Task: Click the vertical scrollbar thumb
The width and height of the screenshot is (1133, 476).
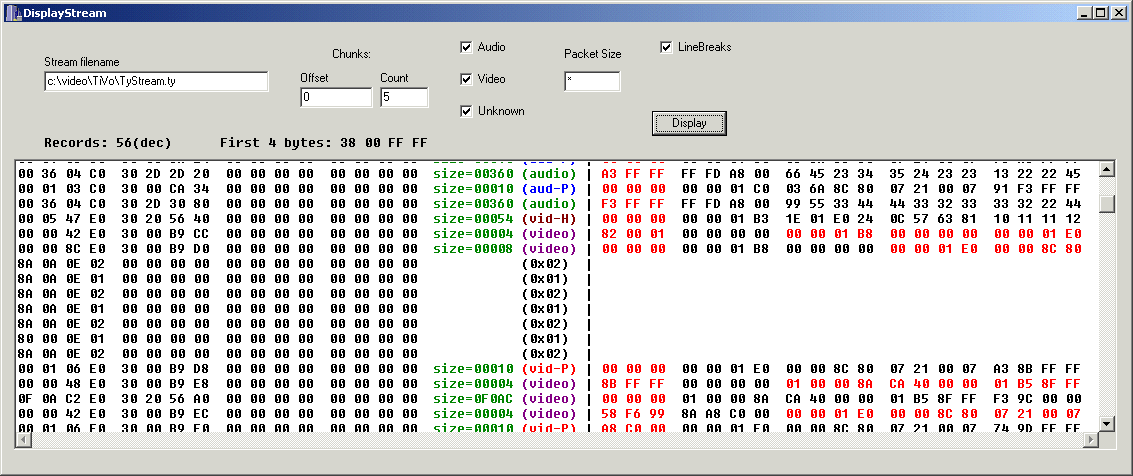Action: 1106,204
